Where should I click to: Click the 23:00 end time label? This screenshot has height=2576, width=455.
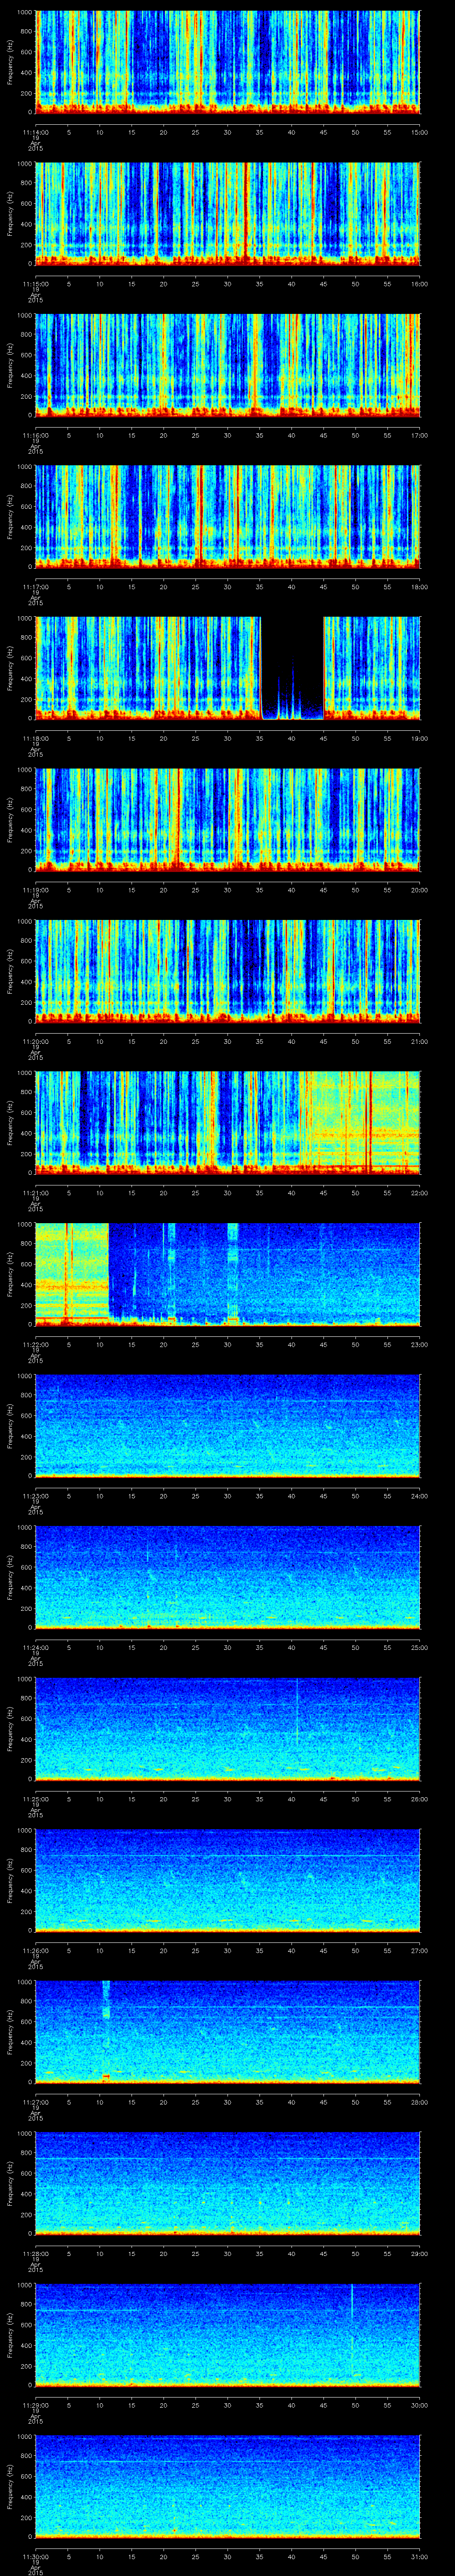pyautogui.click(x=420, y=1344)
